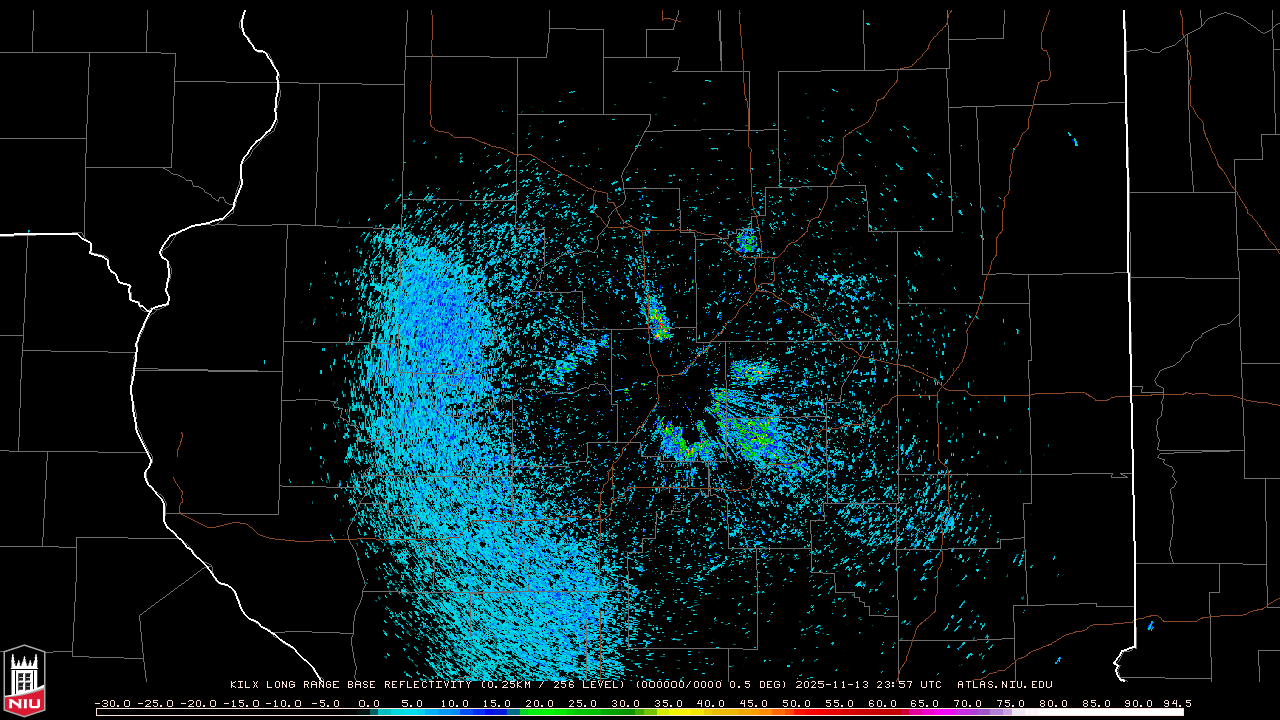Click the -30.0 label on the dBZ scale
Viewport: 1280px width, 720px height.
click(x=112, y=703)
